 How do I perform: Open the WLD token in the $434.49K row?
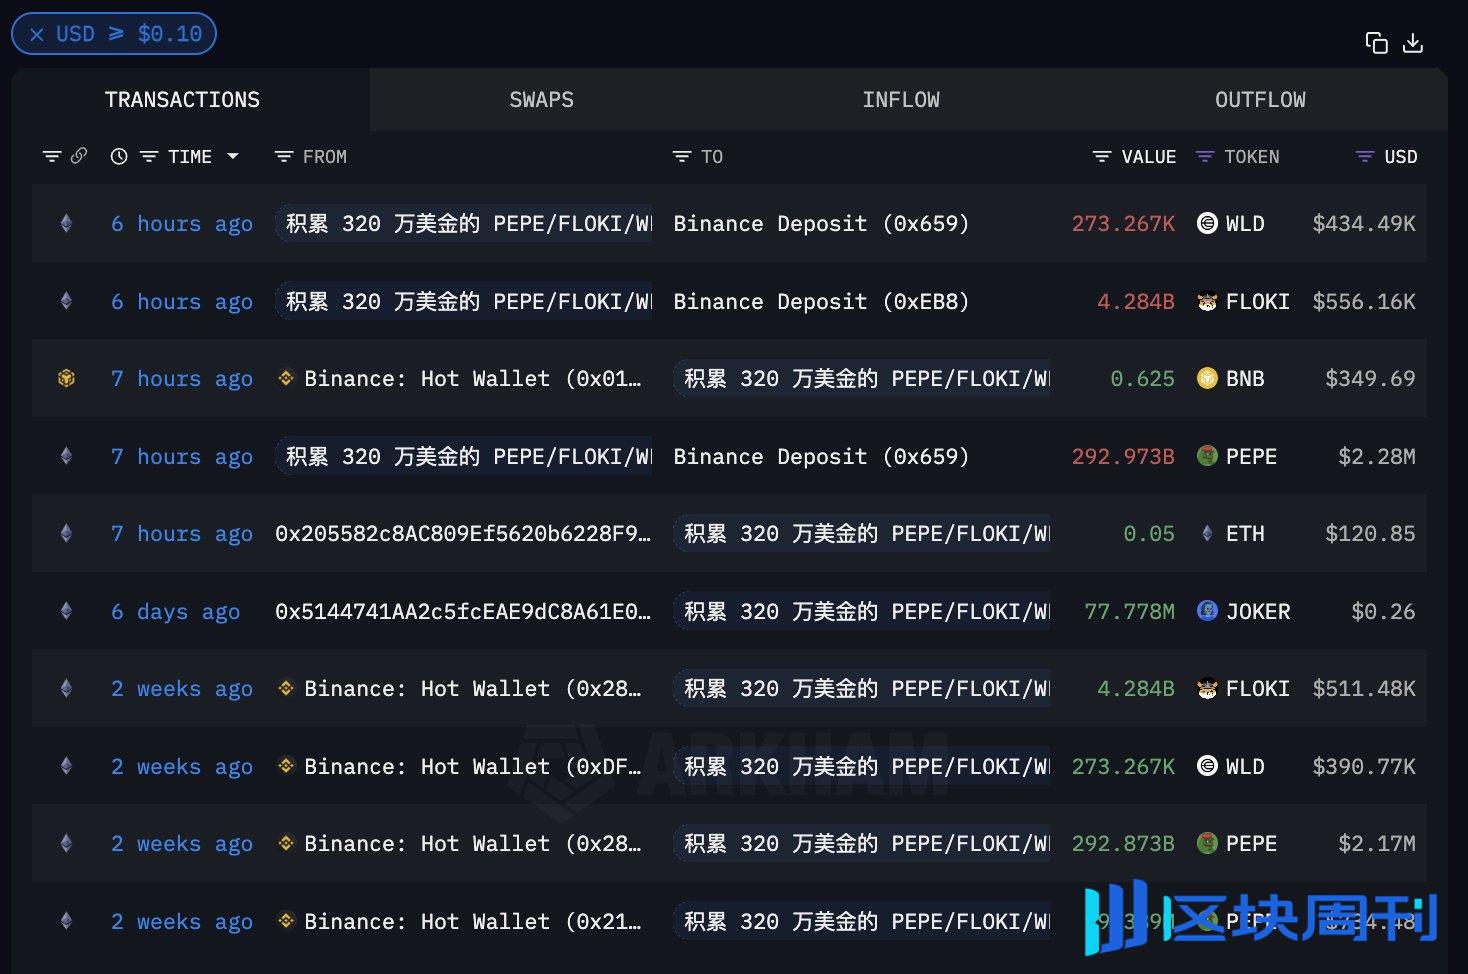(x=1231, y=224)
